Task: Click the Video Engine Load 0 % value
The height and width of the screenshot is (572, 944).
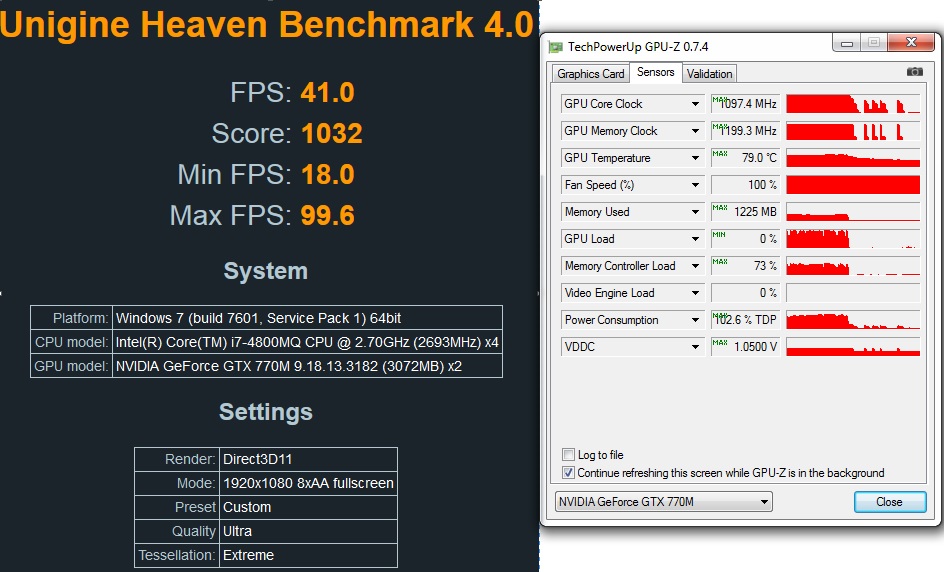Action: pos(745,293)
